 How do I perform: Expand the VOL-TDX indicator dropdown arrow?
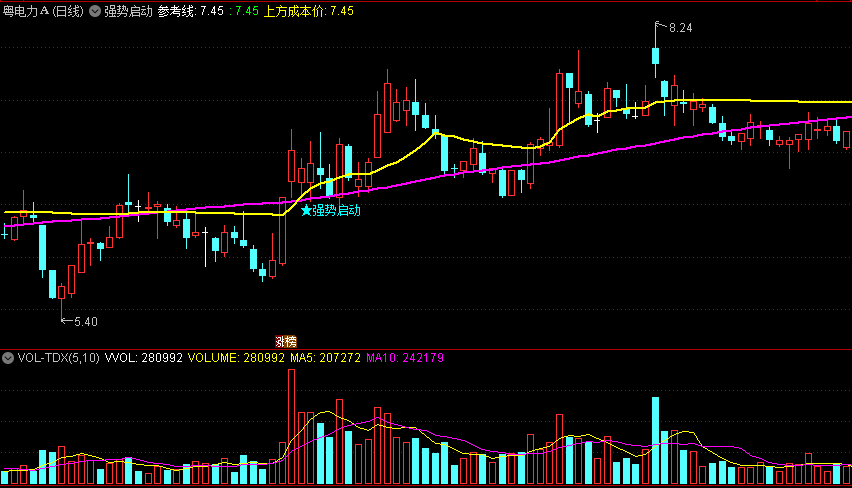8,358
